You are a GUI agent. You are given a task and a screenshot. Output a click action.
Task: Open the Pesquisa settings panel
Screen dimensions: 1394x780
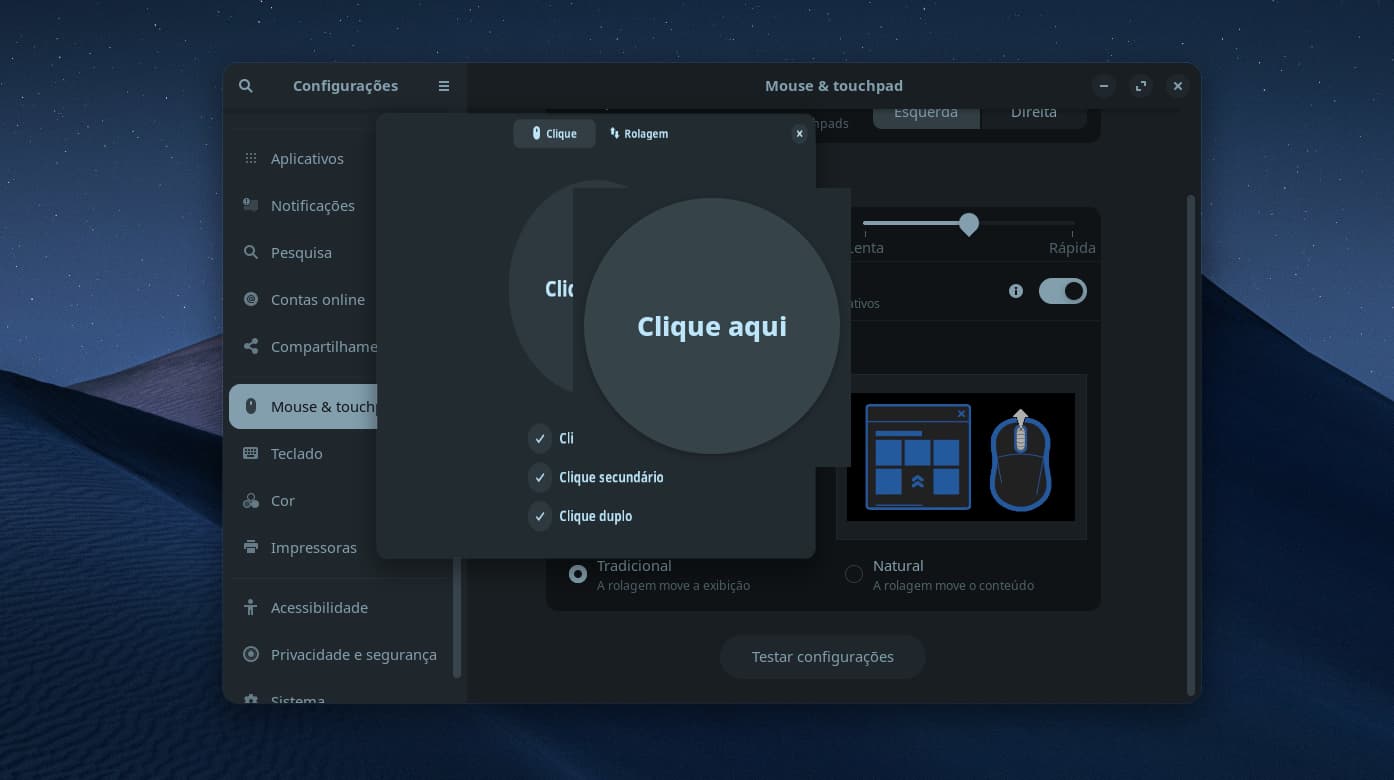[x=300, y=253]
